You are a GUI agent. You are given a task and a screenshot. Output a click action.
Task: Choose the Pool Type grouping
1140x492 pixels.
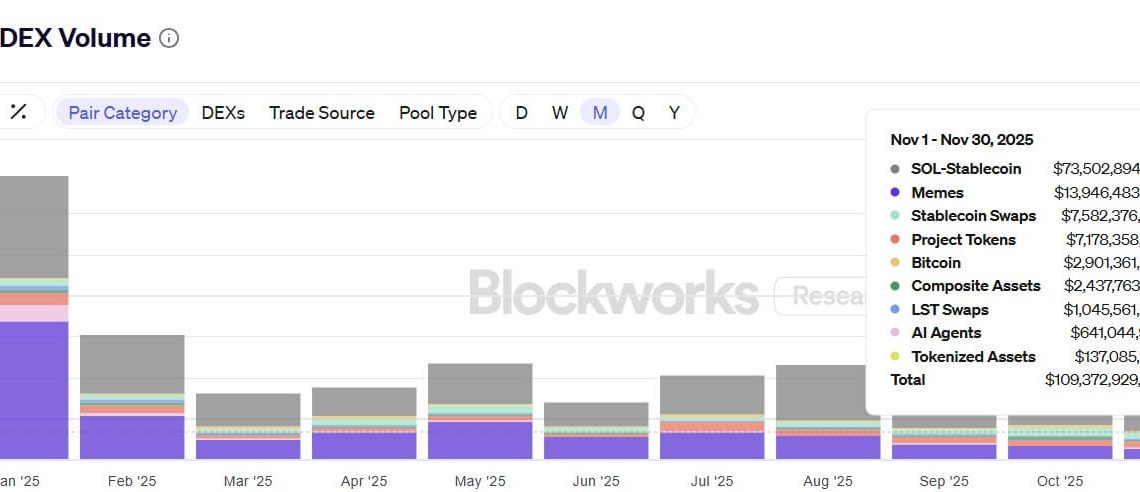click(x=438, y=113)
